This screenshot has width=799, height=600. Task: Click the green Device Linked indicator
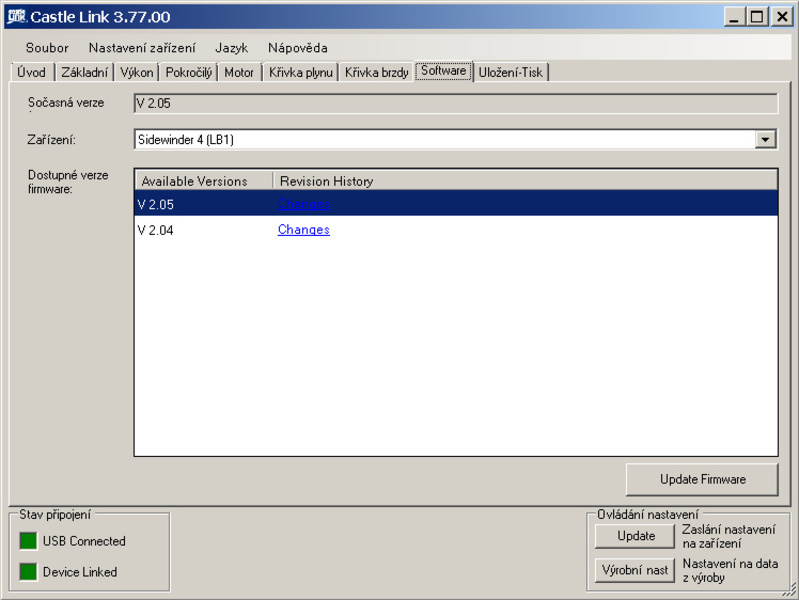tap(29, 572)
